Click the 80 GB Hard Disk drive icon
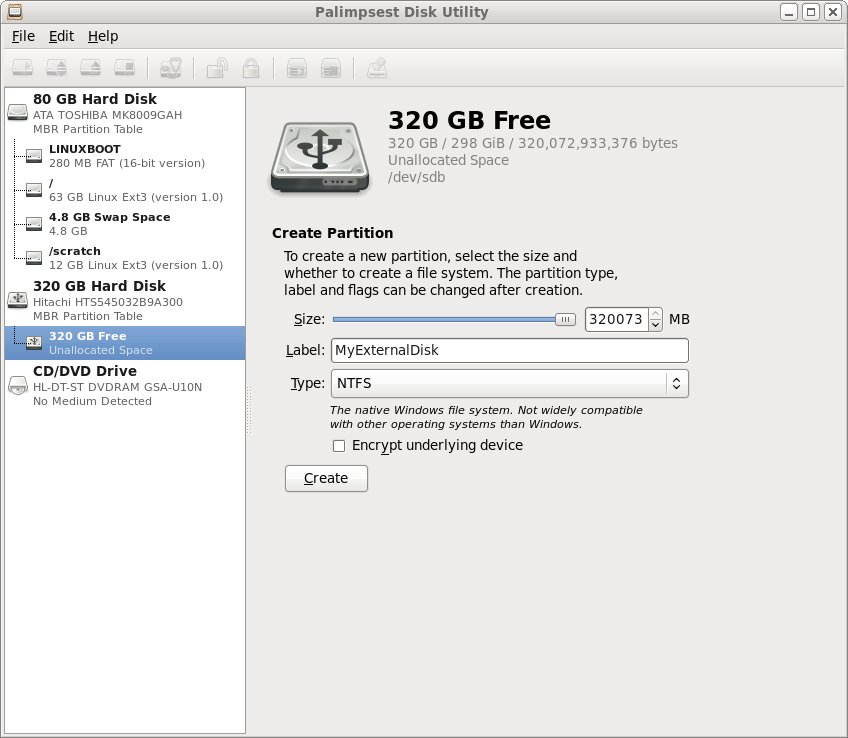The image size is (848, 738). coord(18,114)
